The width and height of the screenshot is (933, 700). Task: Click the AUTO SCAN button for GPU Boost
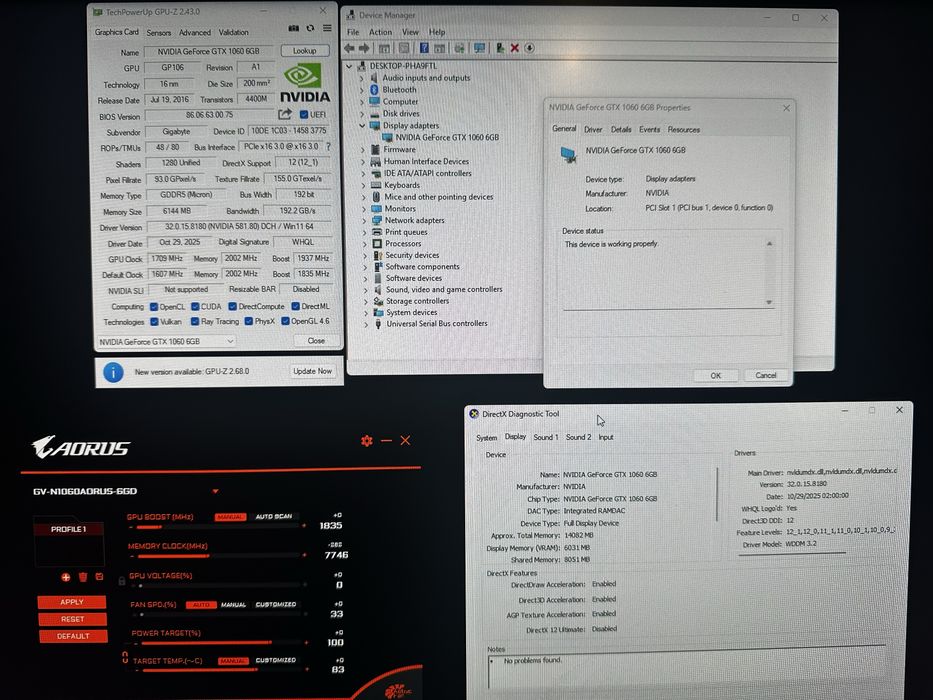(274, 517)
